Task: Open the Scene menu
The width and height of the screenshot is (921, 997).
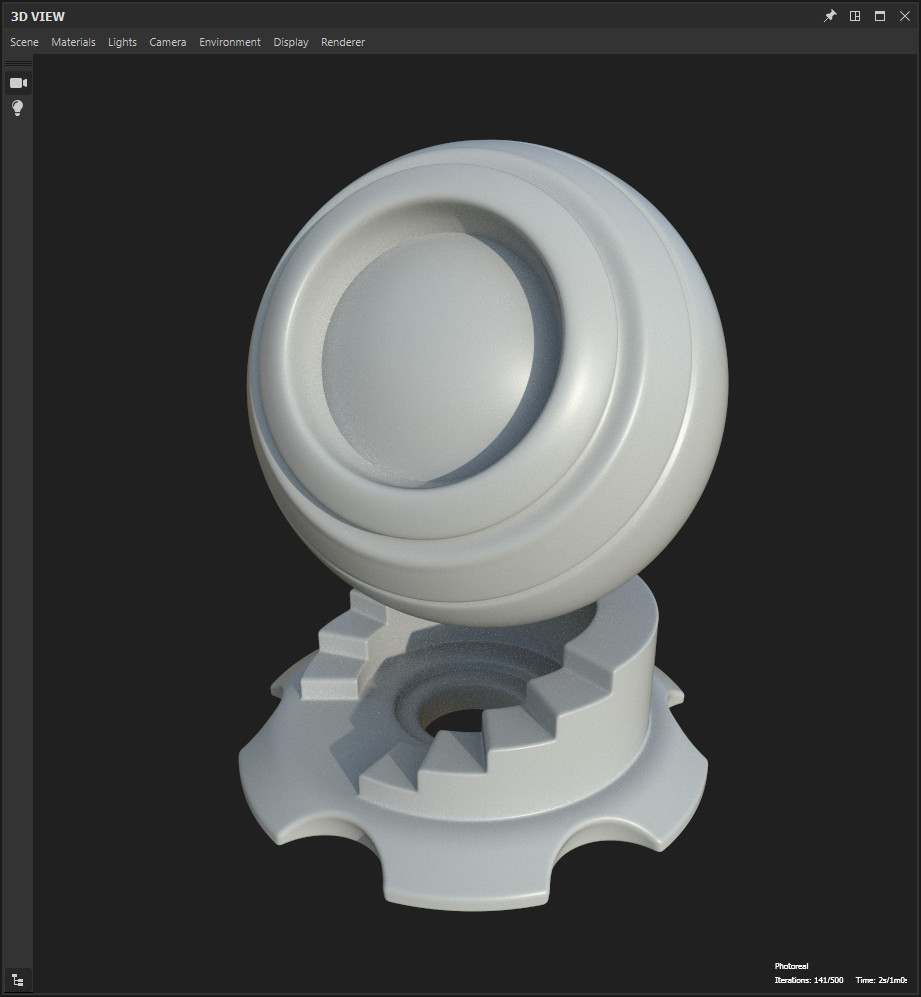Action: (x=24, y=42)
